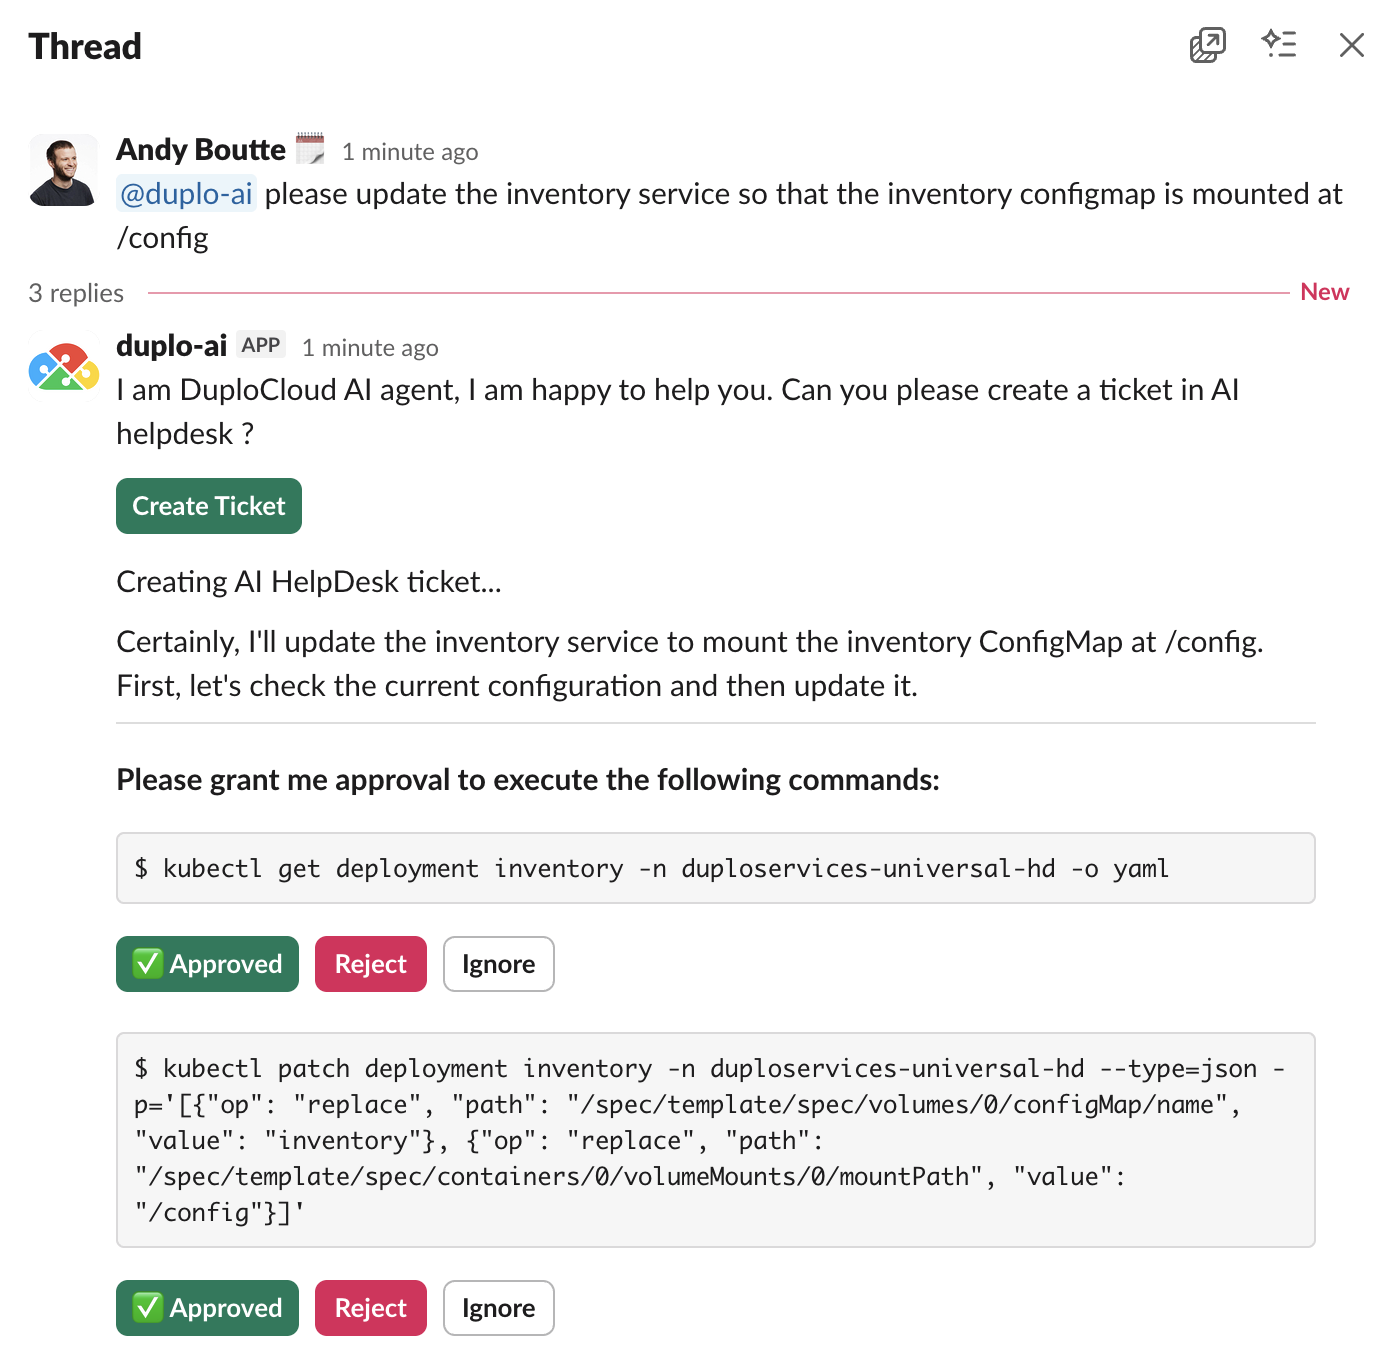
Task: Reject the kubectl patch deployment command
Action: coord(370,1308)
